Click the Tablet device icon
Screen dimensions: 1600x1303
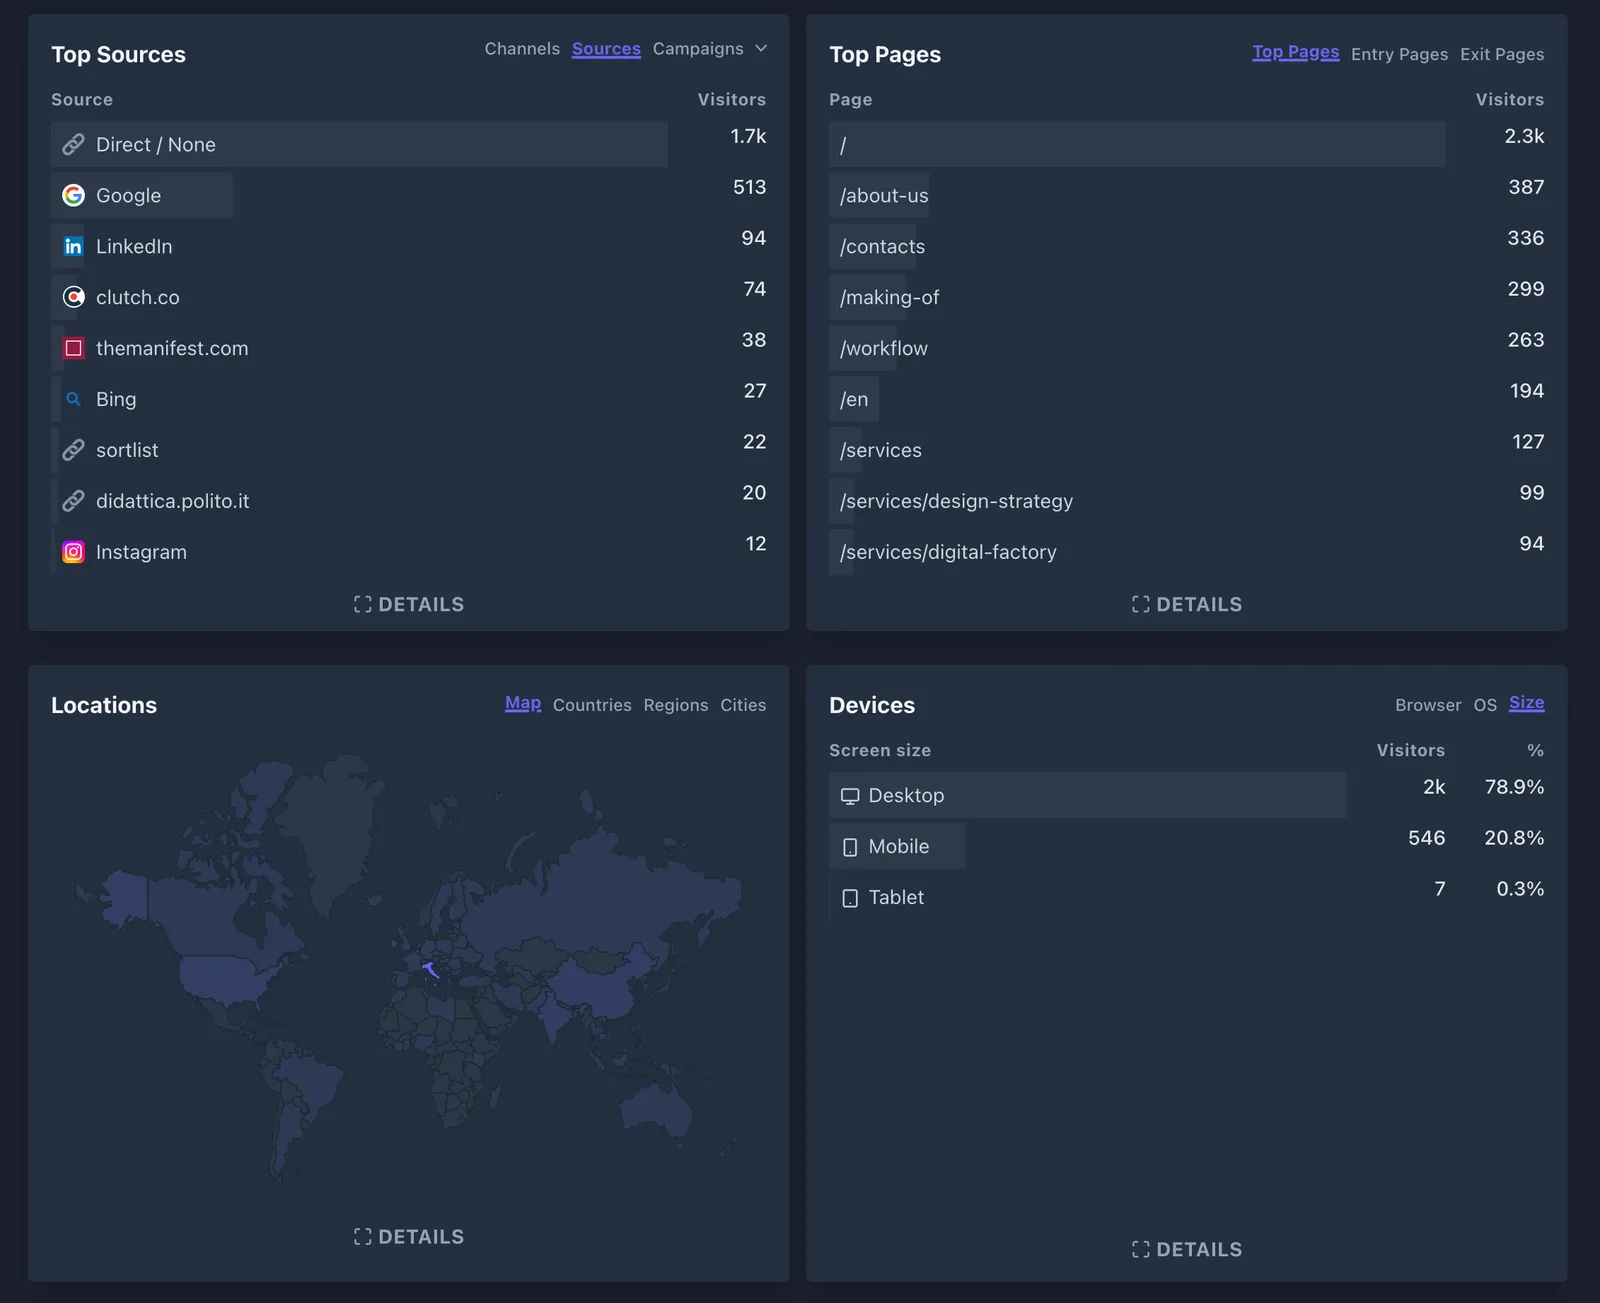[850, 898]
